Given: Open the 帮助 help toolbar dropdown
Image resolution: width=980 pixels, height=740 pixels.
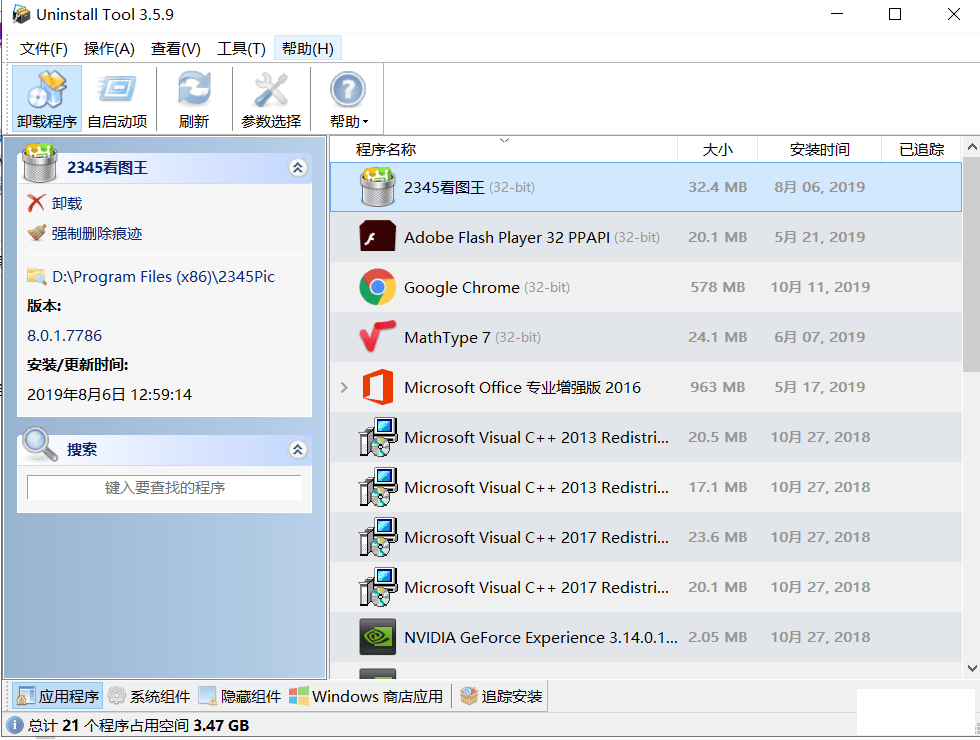Looking at the screenshot, I should pyautogui.click(x=348, y=98).
